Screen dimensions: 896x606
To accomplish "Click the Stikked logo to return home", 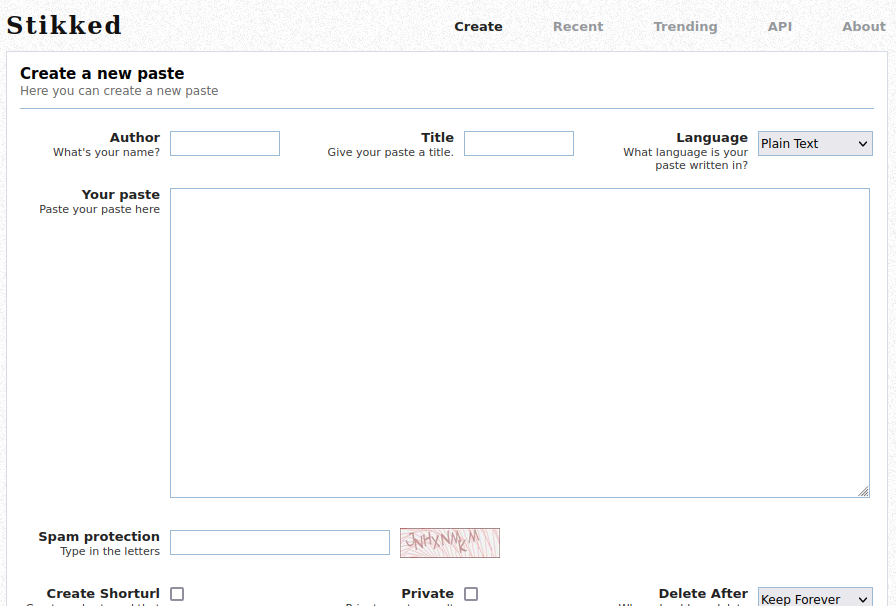I will click(63, 24).
